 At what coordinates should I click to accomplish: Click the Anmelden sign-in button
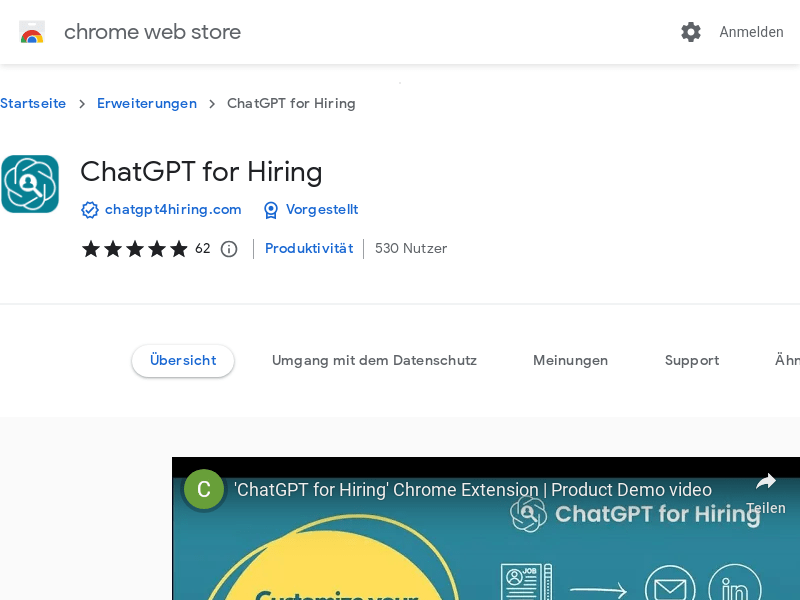(x=751, y=32)
